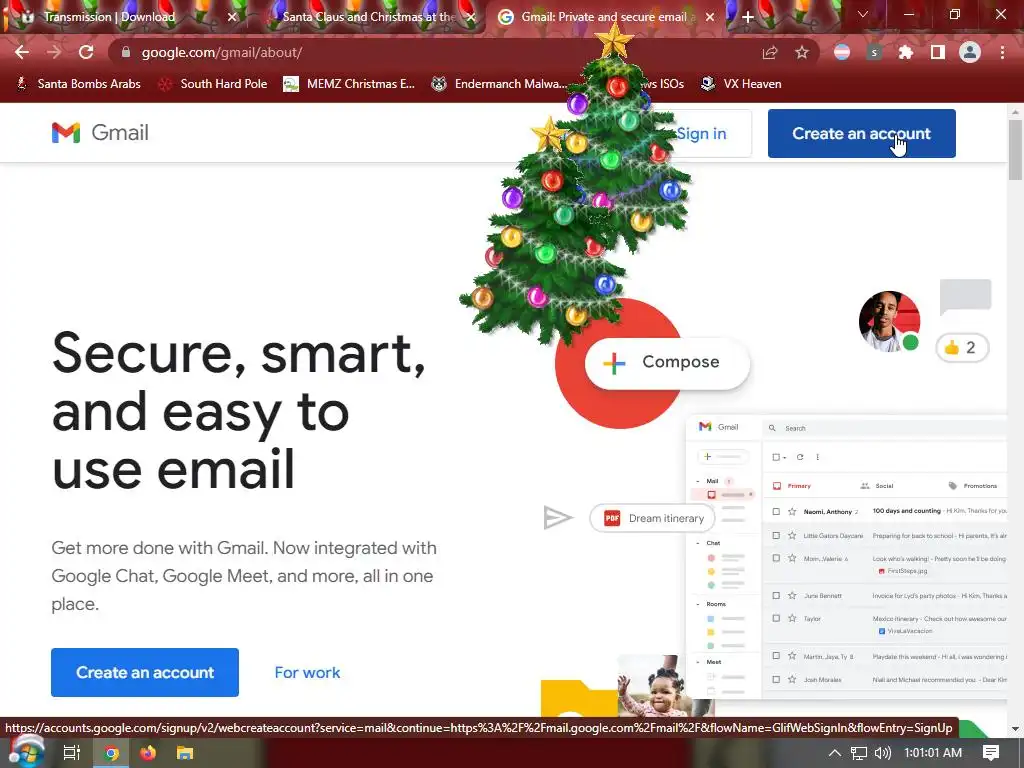This screenshot has width=1024, height=768.
Task: Click the refresh icon in Gmail preview
Action: [x=800, y=457]
